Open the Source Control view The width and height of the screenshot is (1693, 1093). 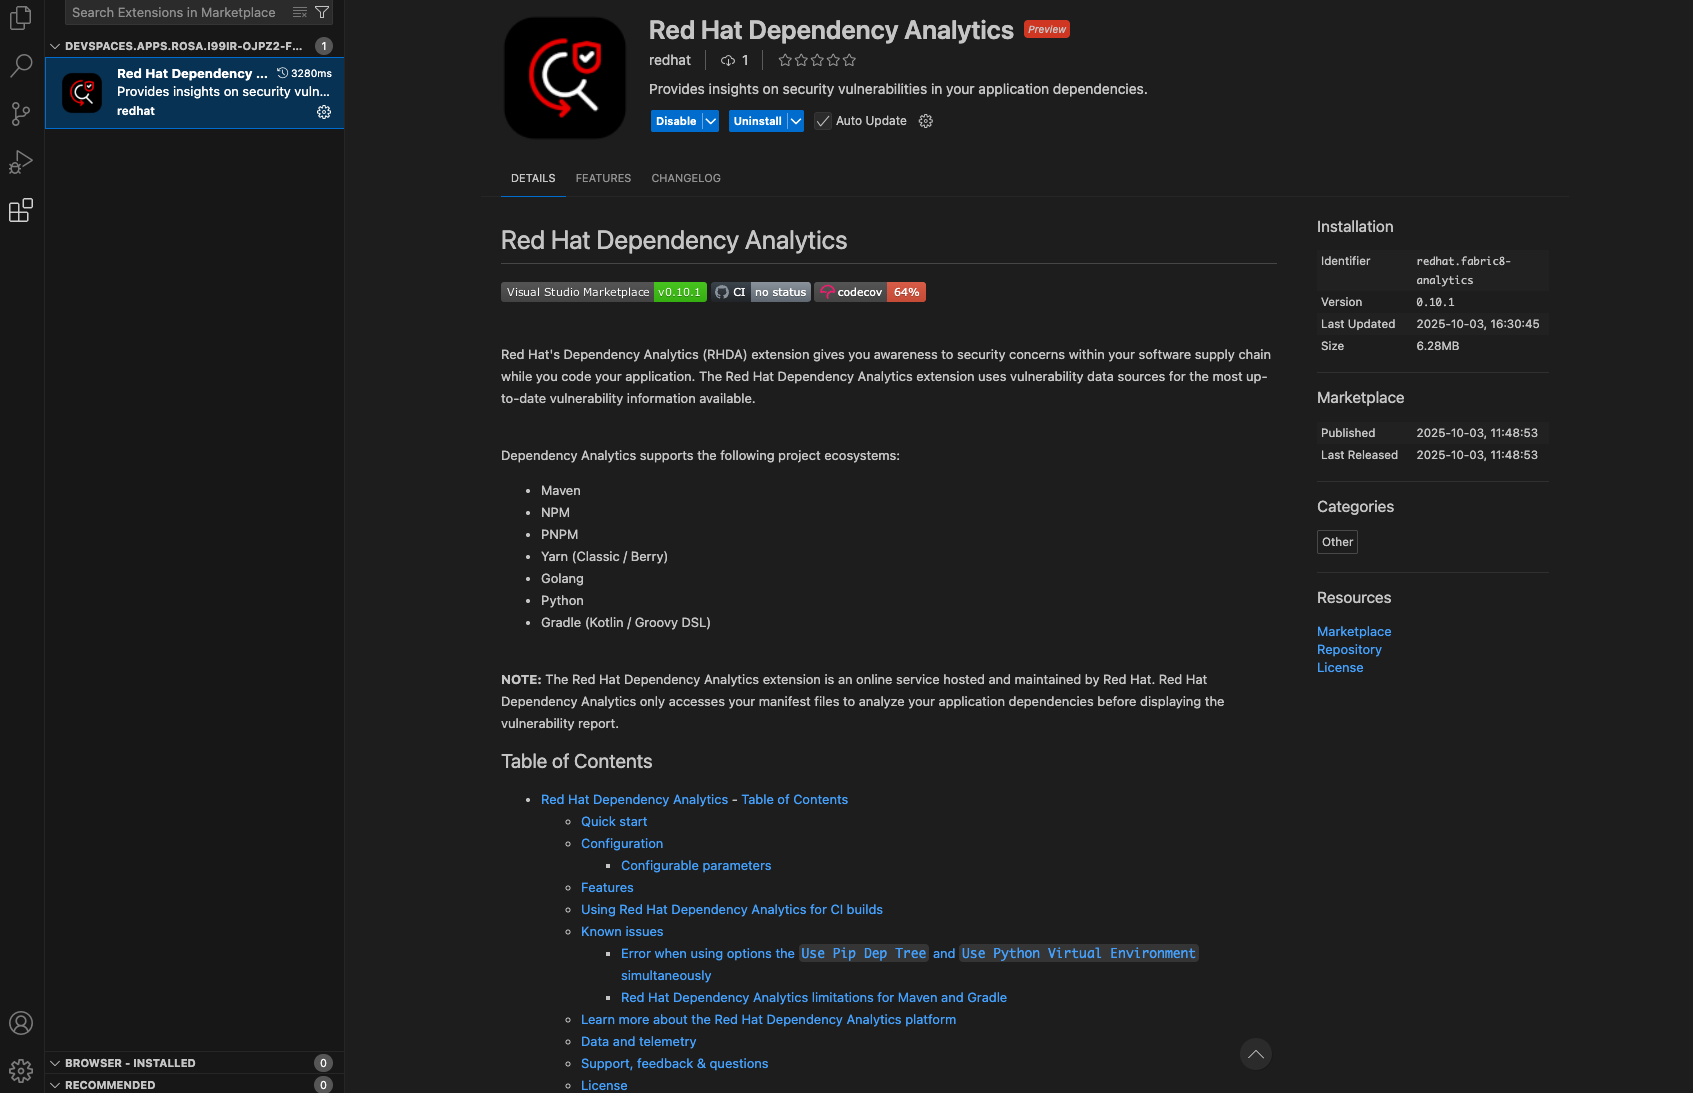click(21, 114)
